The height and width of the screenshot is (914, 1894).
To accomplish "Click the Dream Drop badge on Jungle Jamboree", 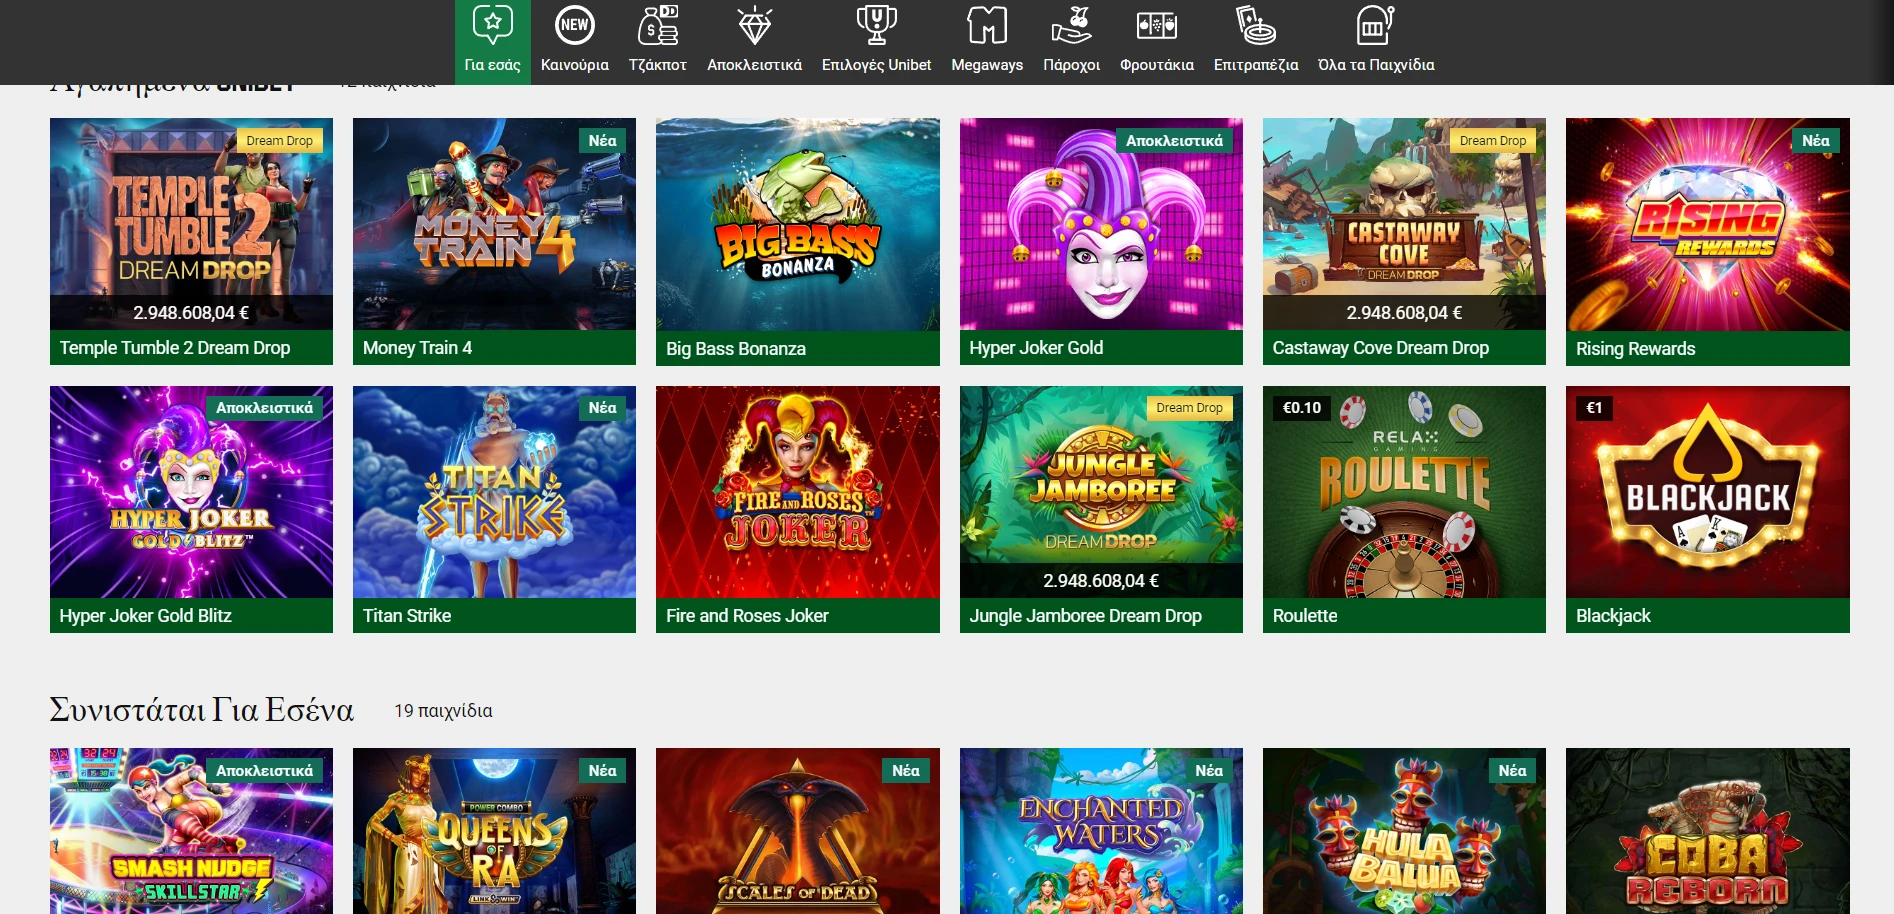I will point(1189,408).
